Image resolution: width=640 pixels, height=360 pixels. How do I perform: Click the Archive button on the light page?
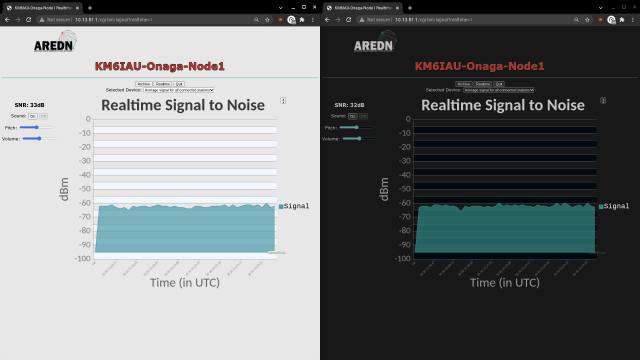tap(144, 84)
